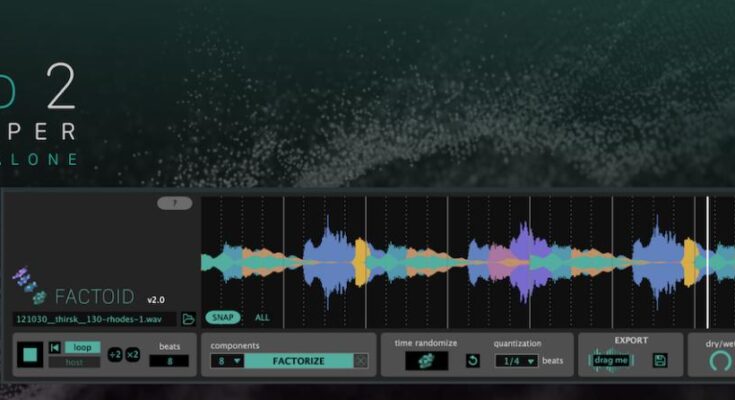
Task: Enable loop playback mode
Action: click(x=83, y=347)
